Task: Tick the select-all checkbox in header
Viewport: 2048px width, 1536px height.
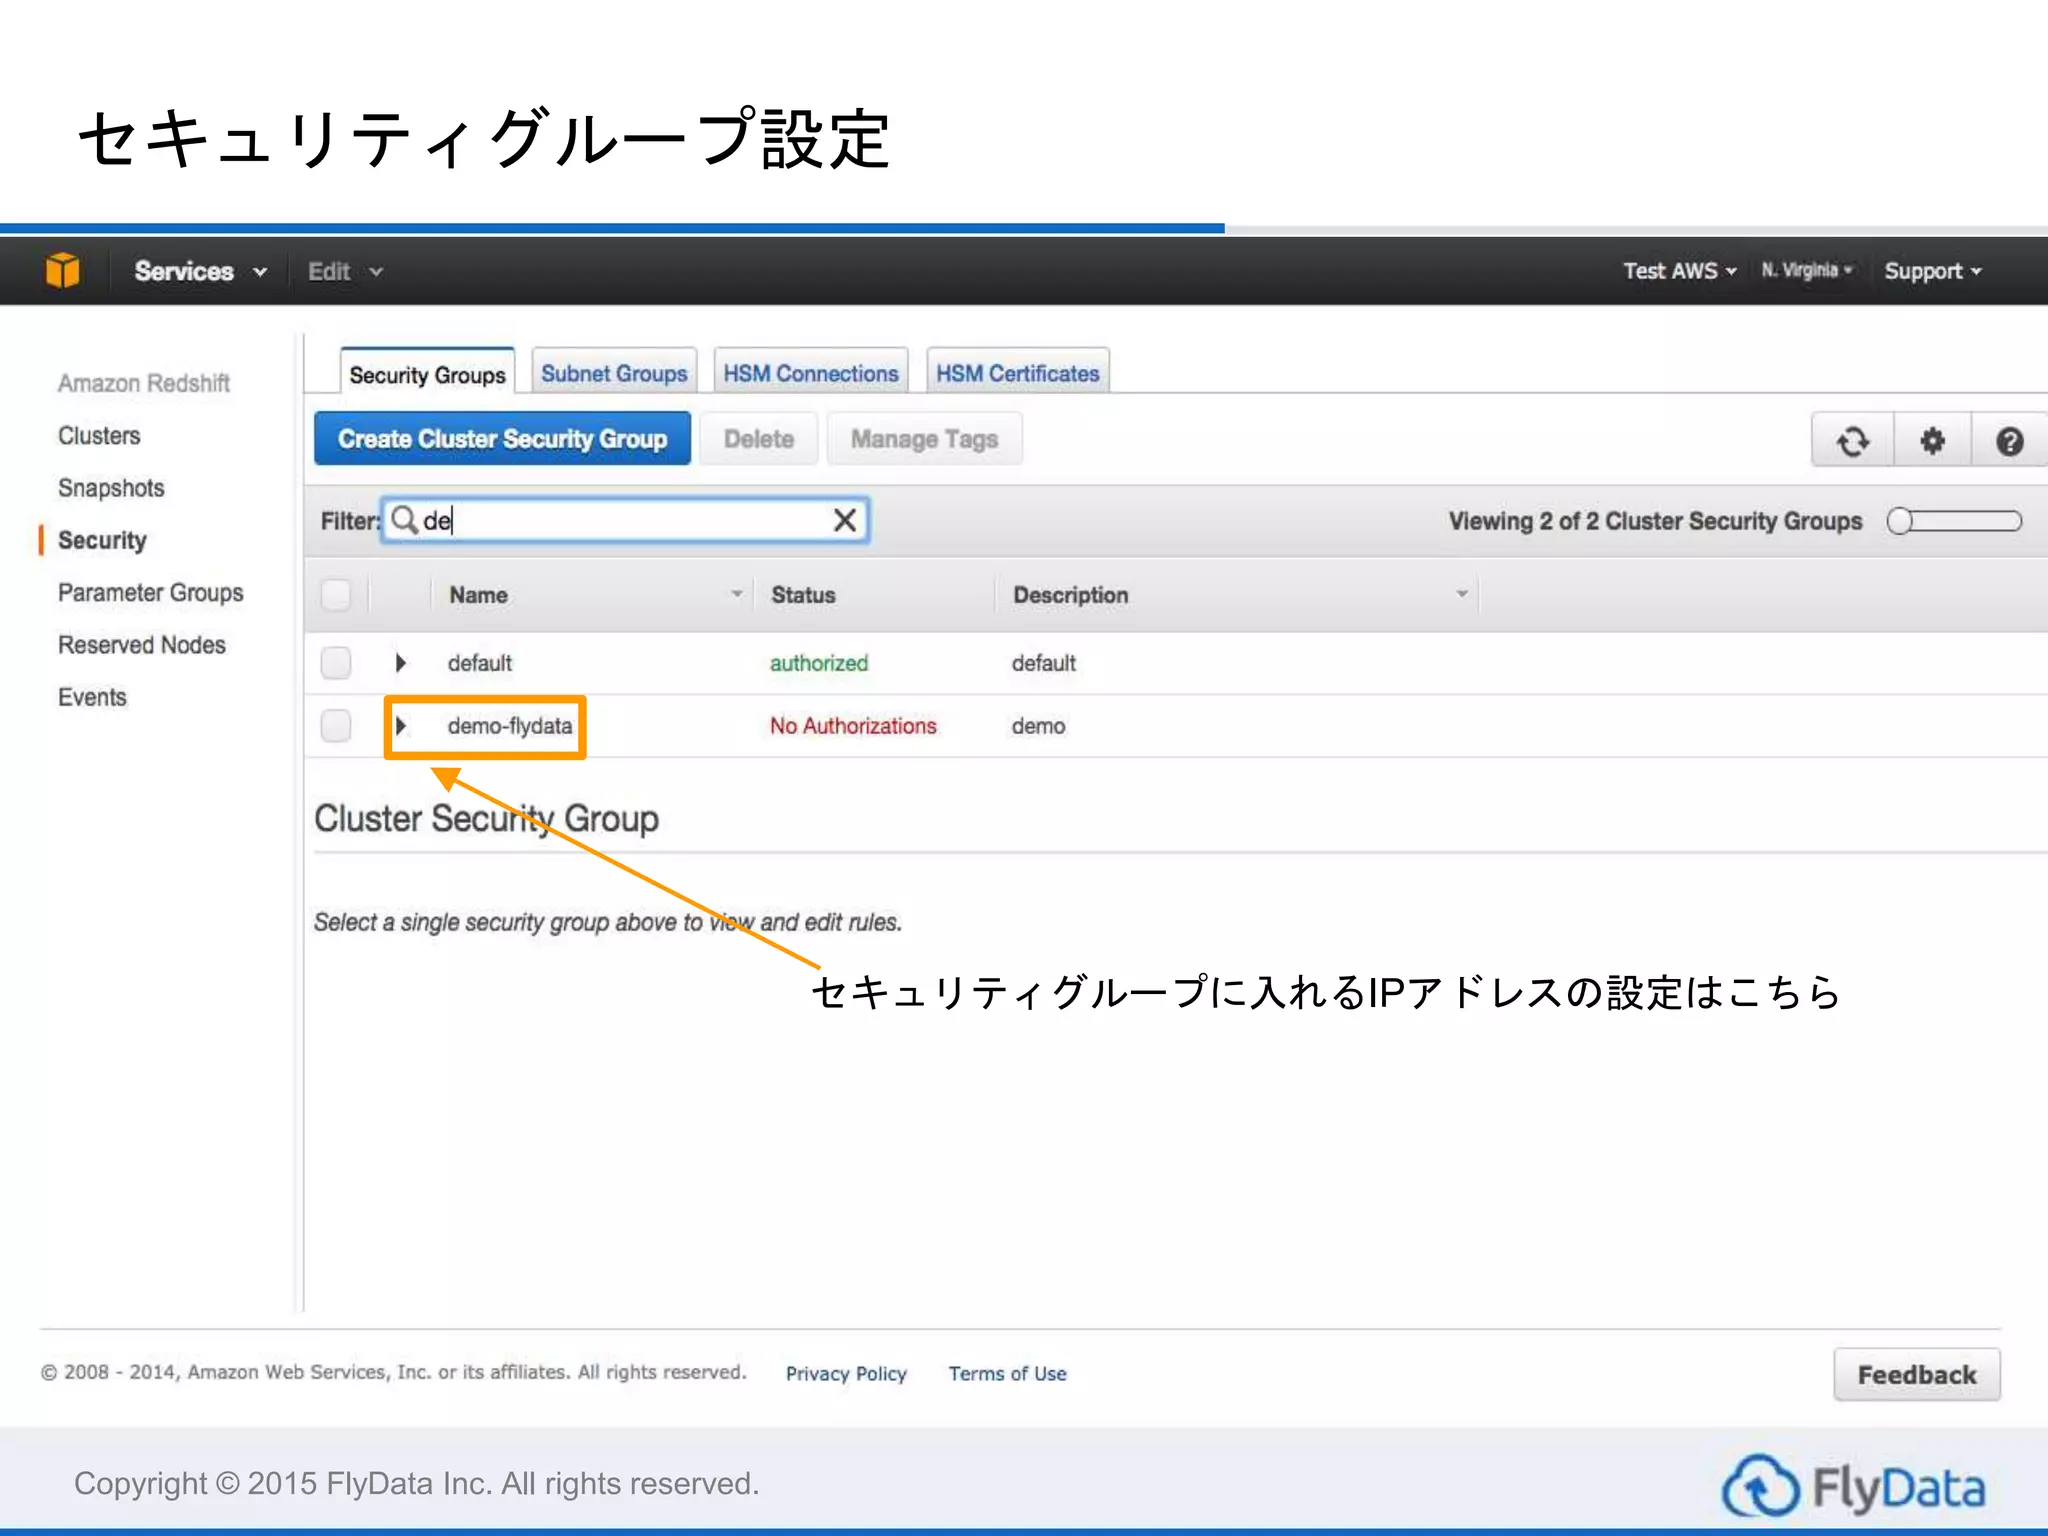Action: [x=336, y=595]
